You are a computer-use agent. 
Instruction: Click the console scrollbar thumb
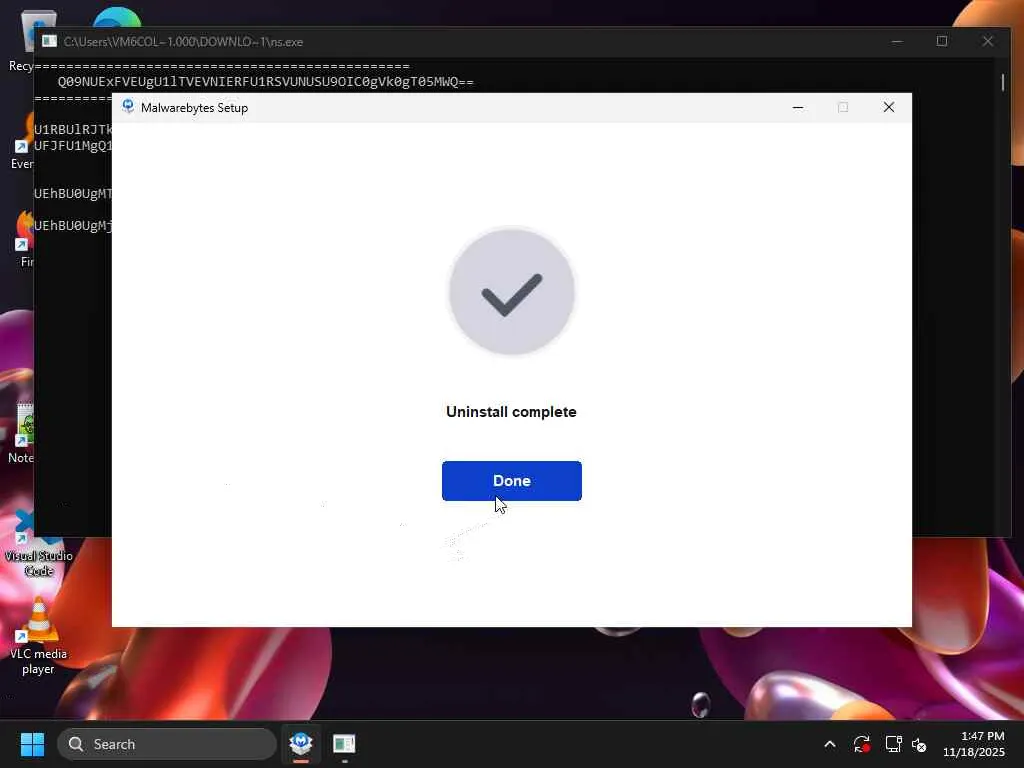point(1003,82)
